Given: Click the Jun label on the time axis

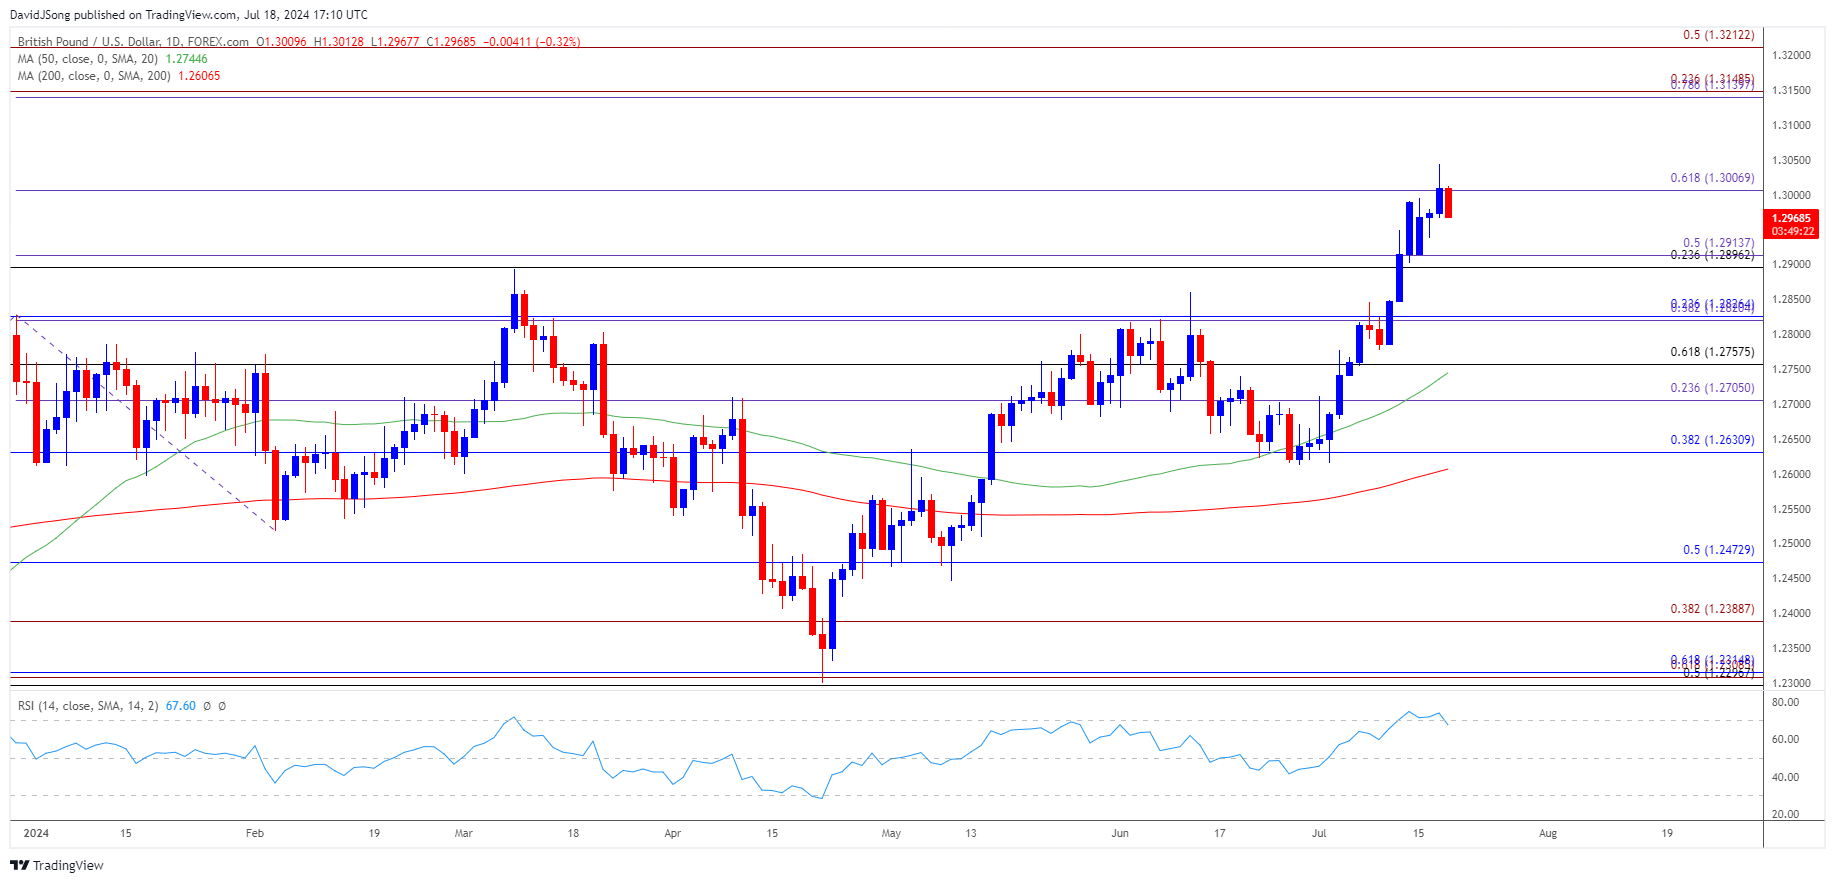Looking at the screenshot, I should (x=1120, y=833).
